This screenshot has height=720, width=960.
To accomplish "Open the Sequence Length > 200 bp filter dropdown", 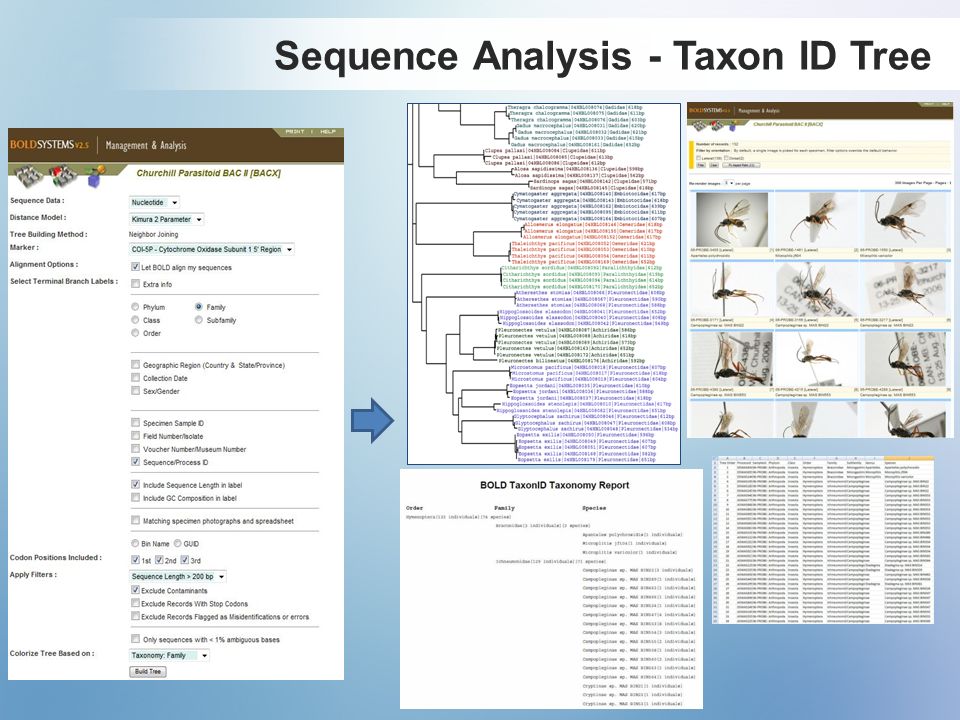I will [178, 576].
